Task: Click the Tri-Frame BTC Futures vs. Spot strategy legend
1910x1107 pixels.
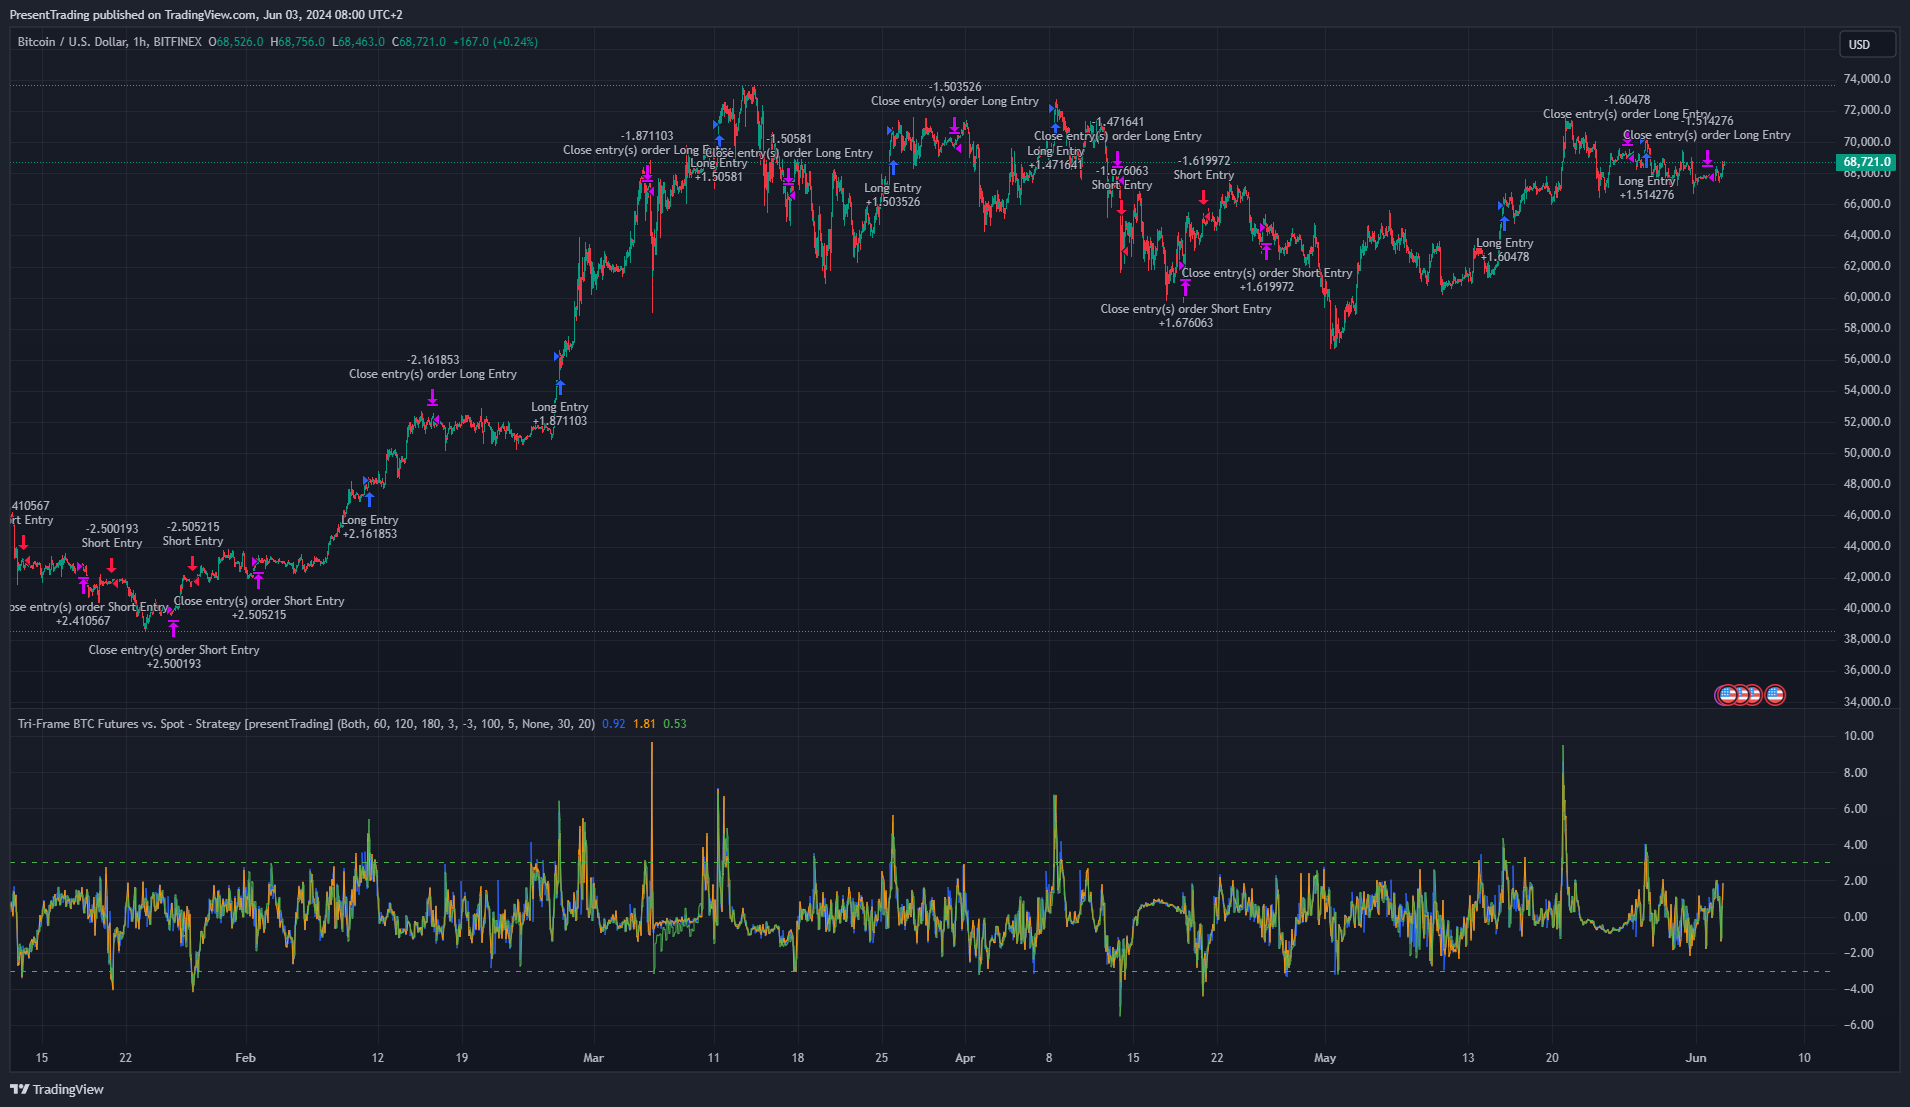Action: (x=307, y=724)
